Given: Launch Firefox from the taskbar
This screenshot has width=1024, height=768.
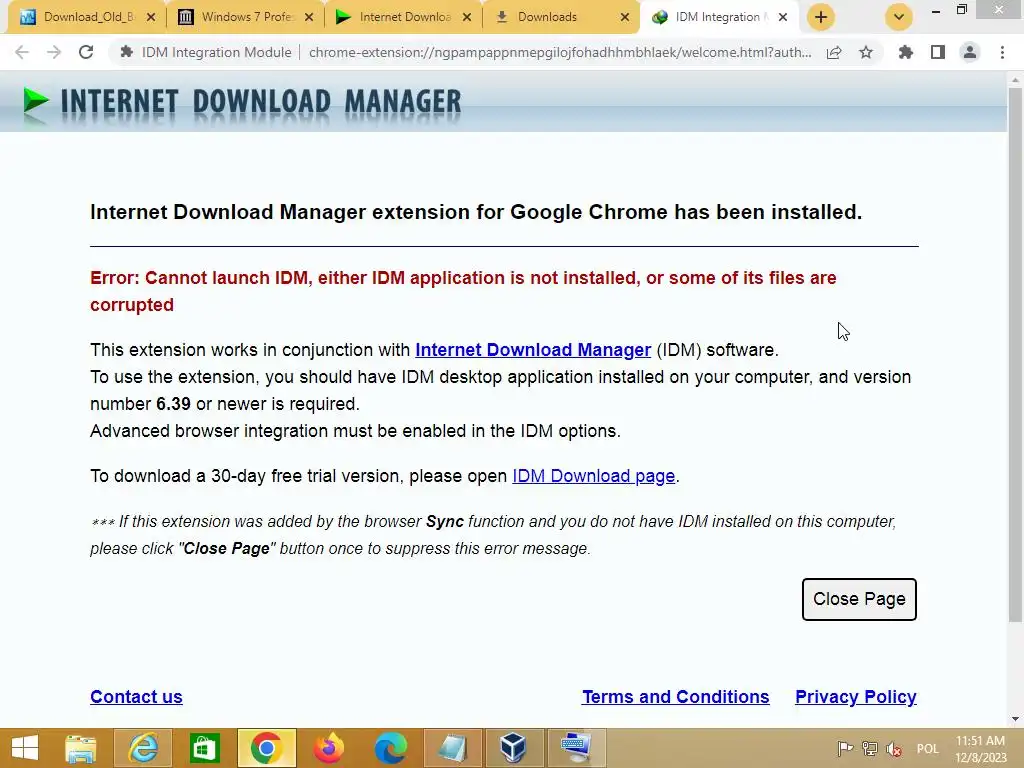Looking at the screenshot, I should point(328,748).
